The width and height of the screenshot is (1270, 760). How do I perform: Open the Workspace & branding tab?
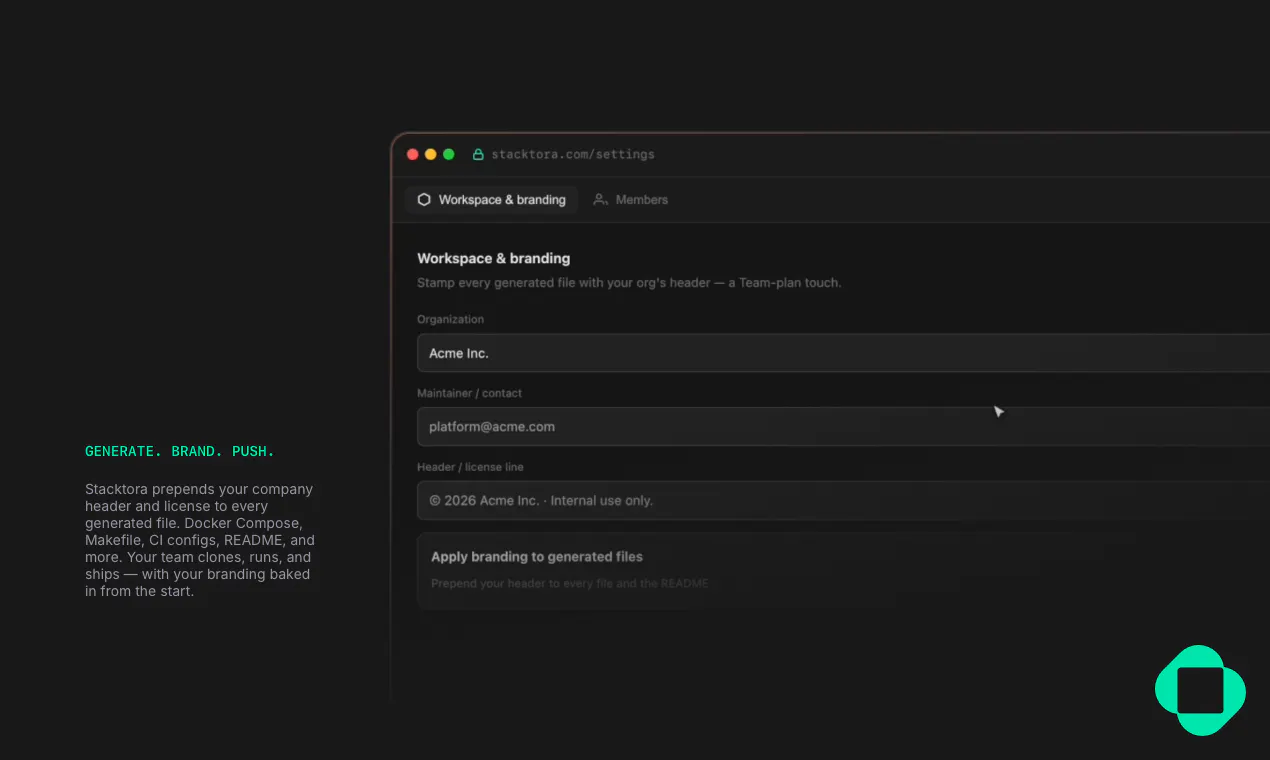(x=491, y=200)
